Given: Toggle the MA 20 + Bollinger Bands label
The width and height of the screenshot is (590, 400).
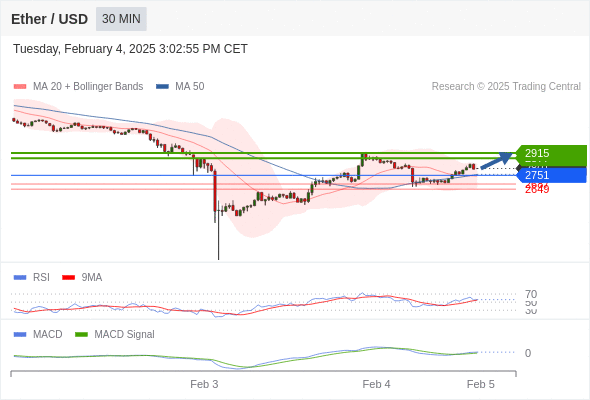Looking at the screenshot, I should [88, 87].
